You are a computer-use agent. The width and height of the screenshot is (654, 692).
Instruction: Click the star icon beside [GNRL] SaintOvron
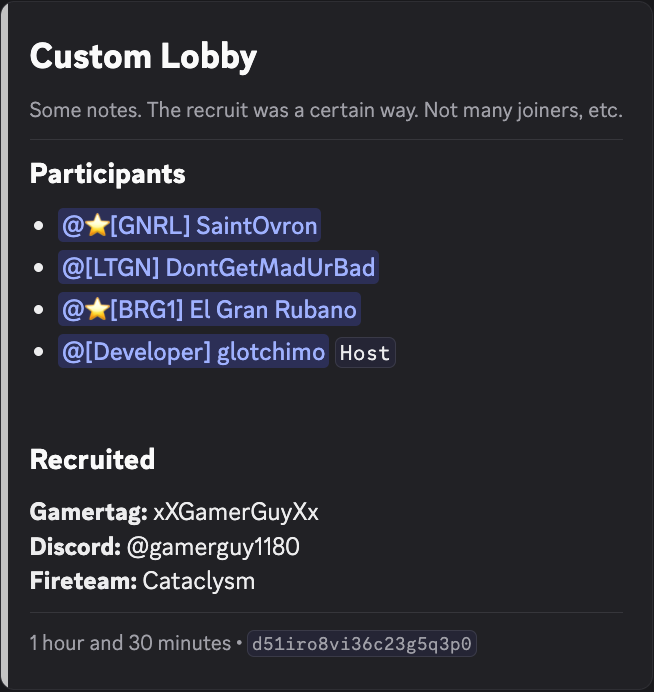(x=96, y=225)
